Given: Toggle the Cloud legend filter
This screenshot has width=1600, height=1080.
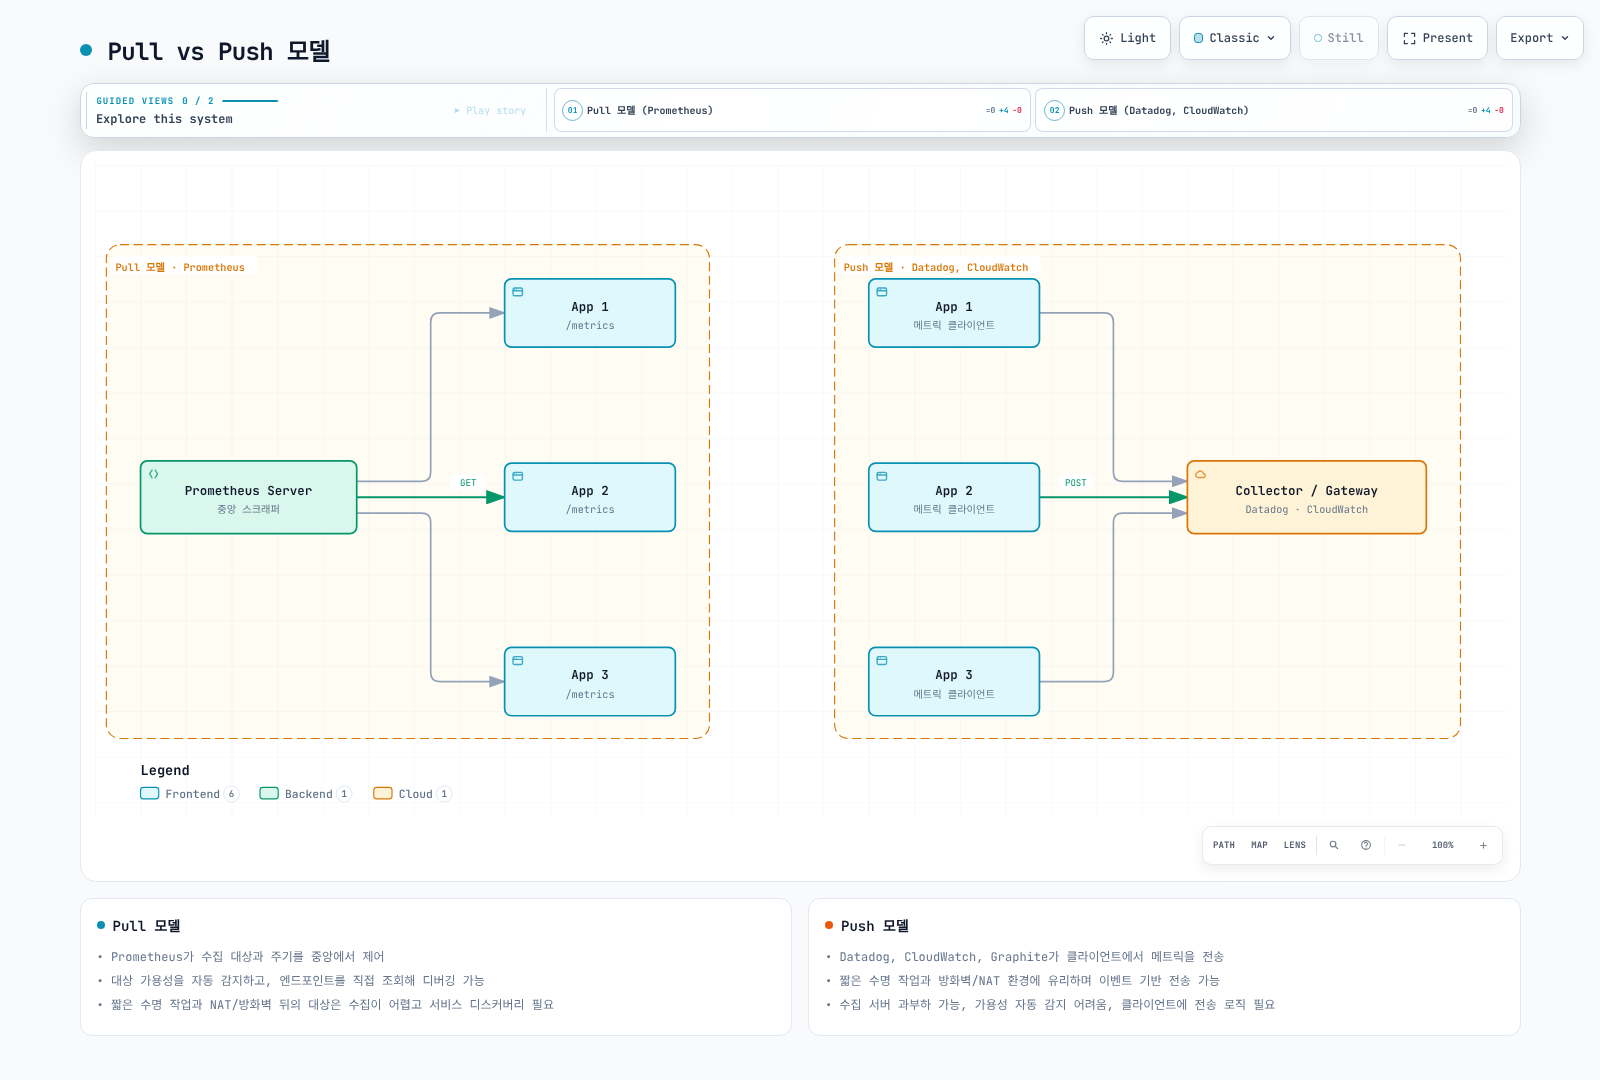Looking at the screenshot, I should pyautogui.click(x=413, y=794).
